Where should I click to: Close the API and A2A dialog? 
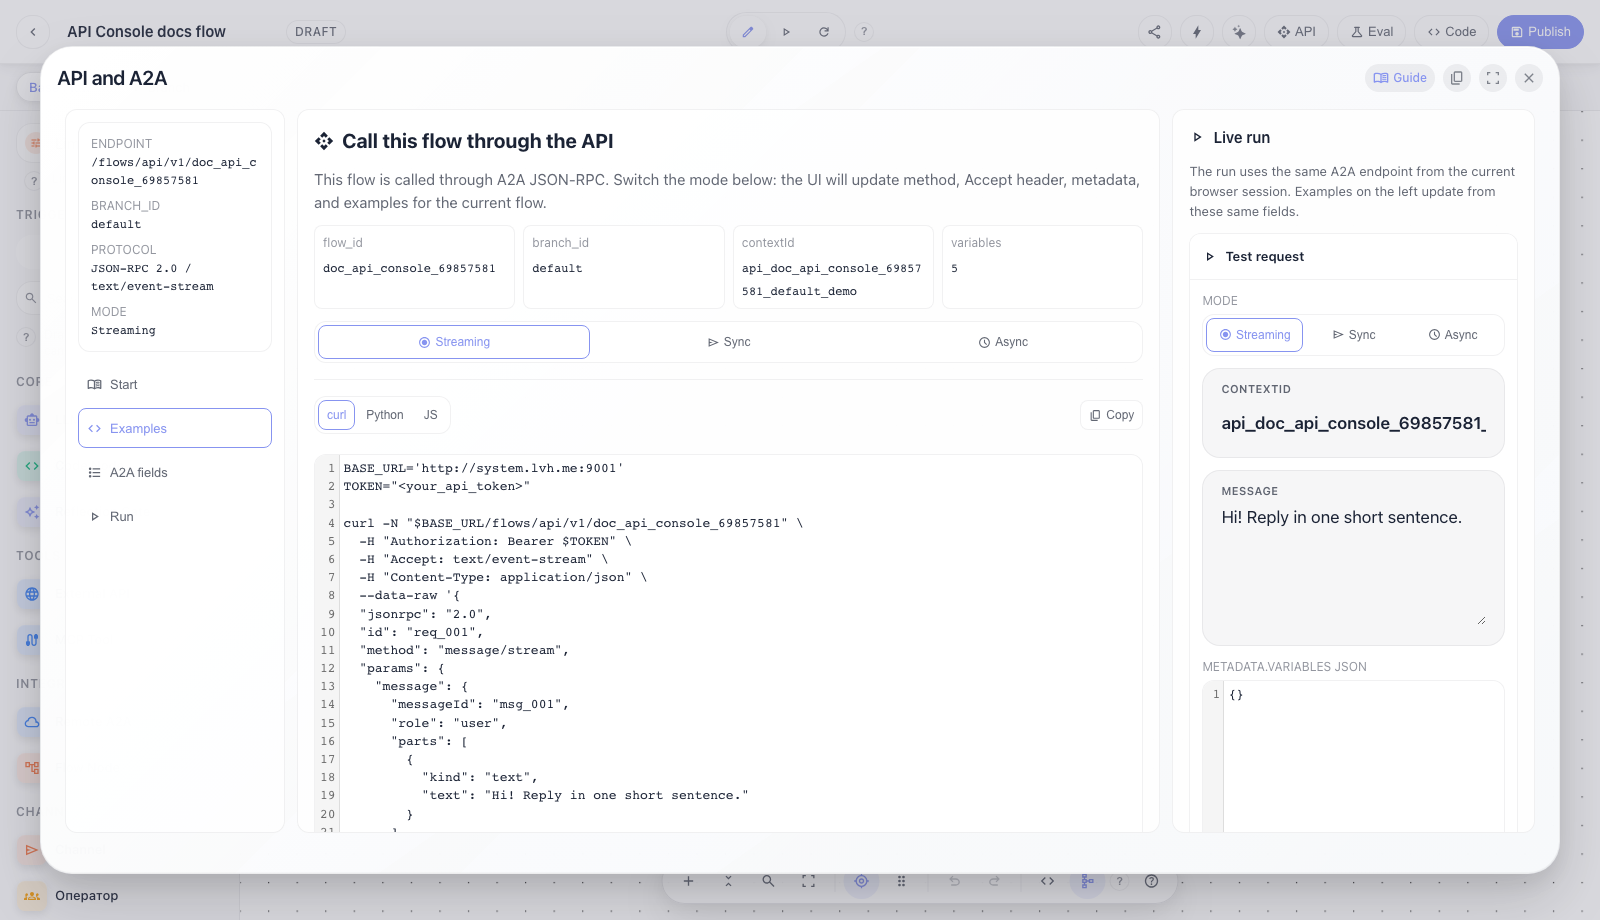point(1529,78)
